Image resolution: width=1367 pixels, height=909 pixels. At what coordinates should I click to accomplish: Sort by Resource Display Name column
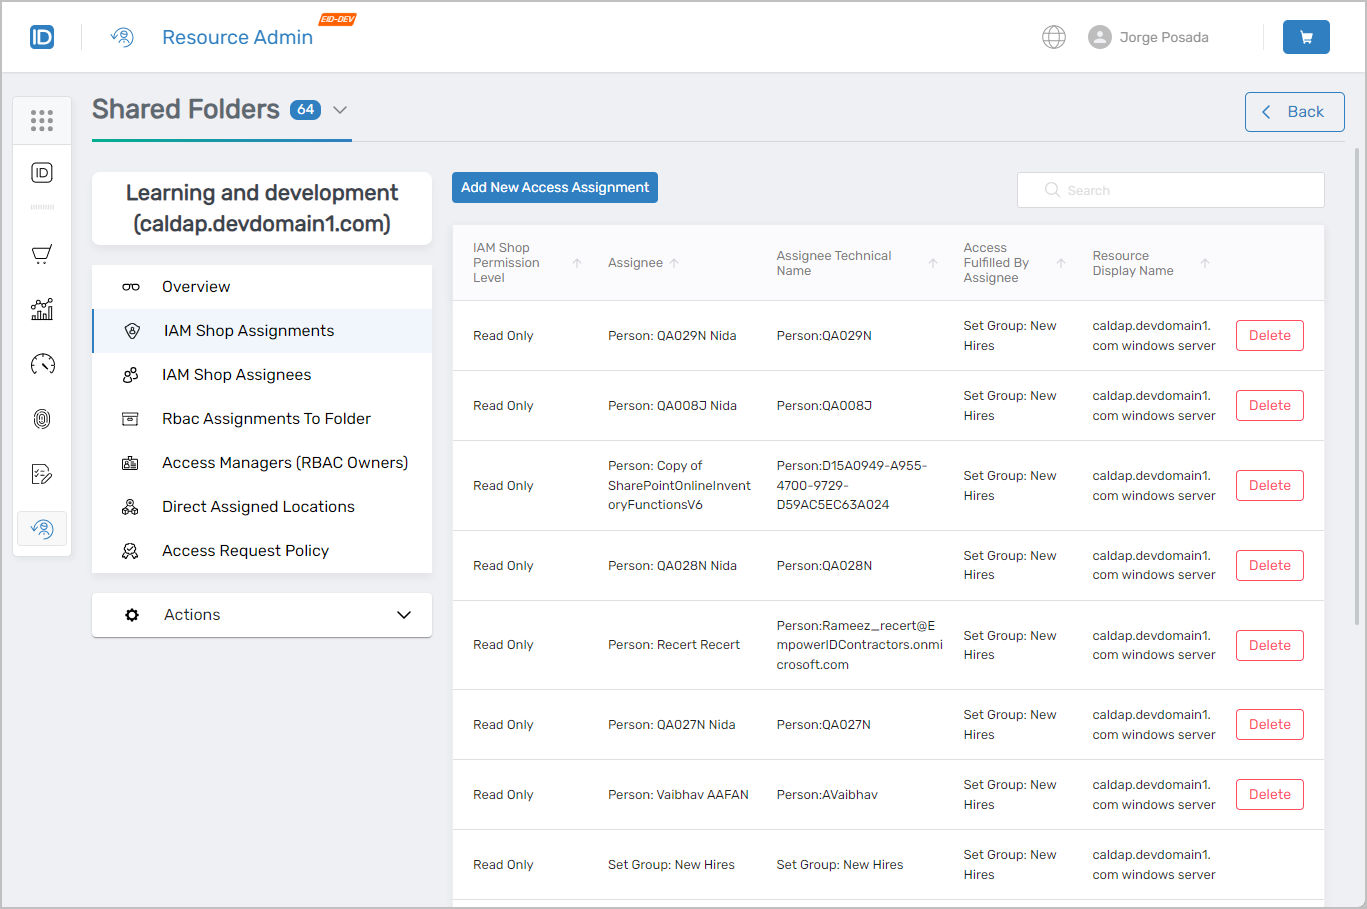(1205, 263)
